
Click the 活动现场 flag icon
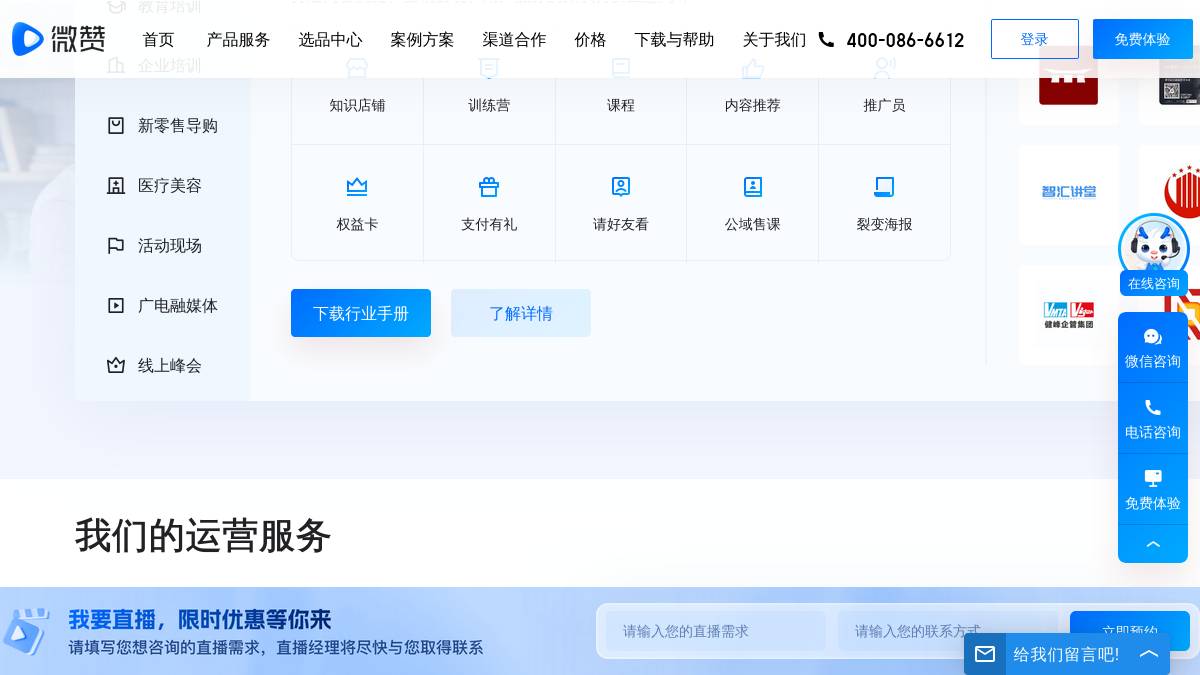coord(116,245)
